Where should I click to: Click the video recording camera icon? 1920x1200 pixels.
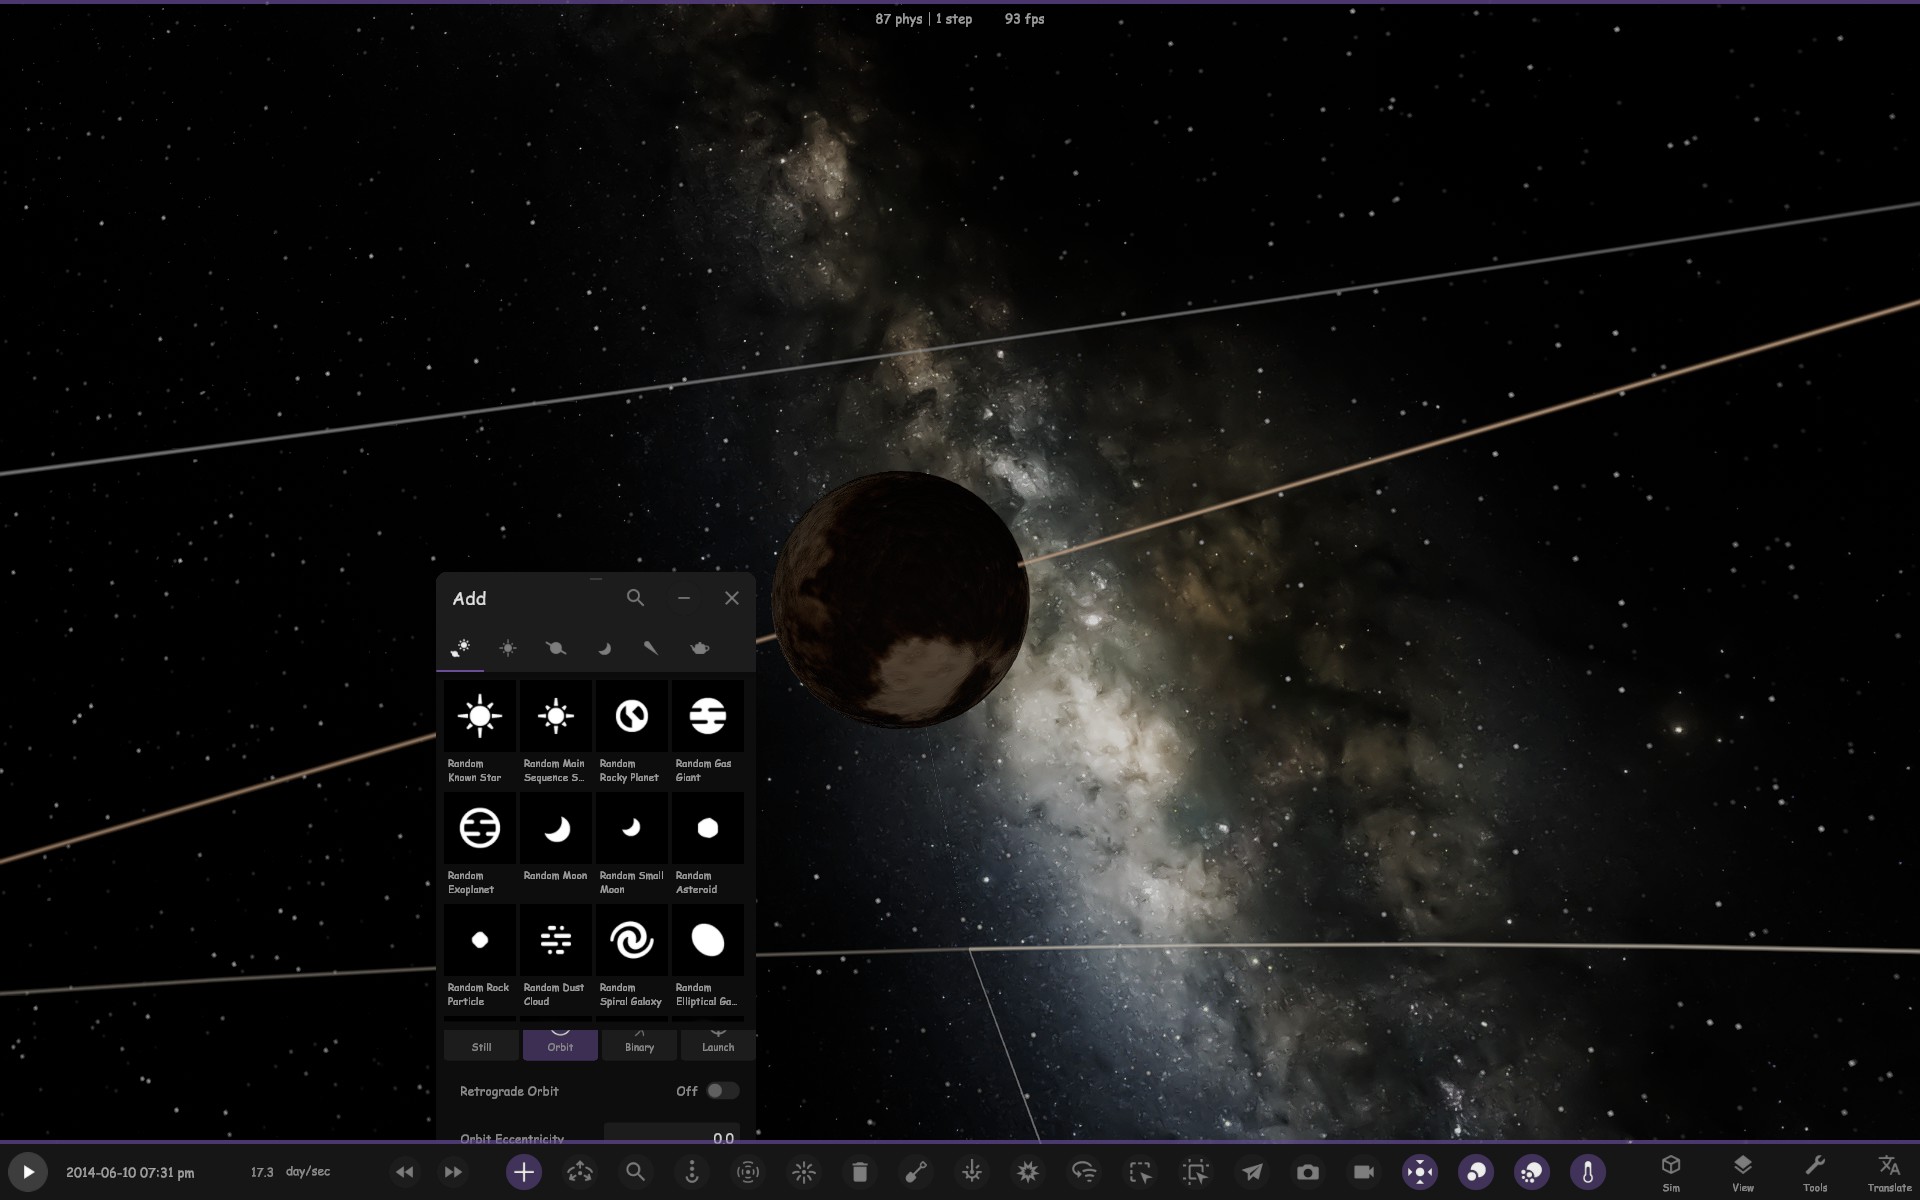pyautogui.click(x=1364, y=1172)
